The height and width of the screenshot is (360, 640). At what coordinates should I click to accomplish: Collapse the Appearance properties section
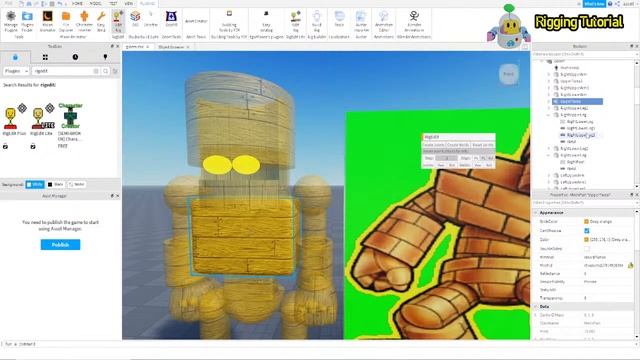(536, 213)
